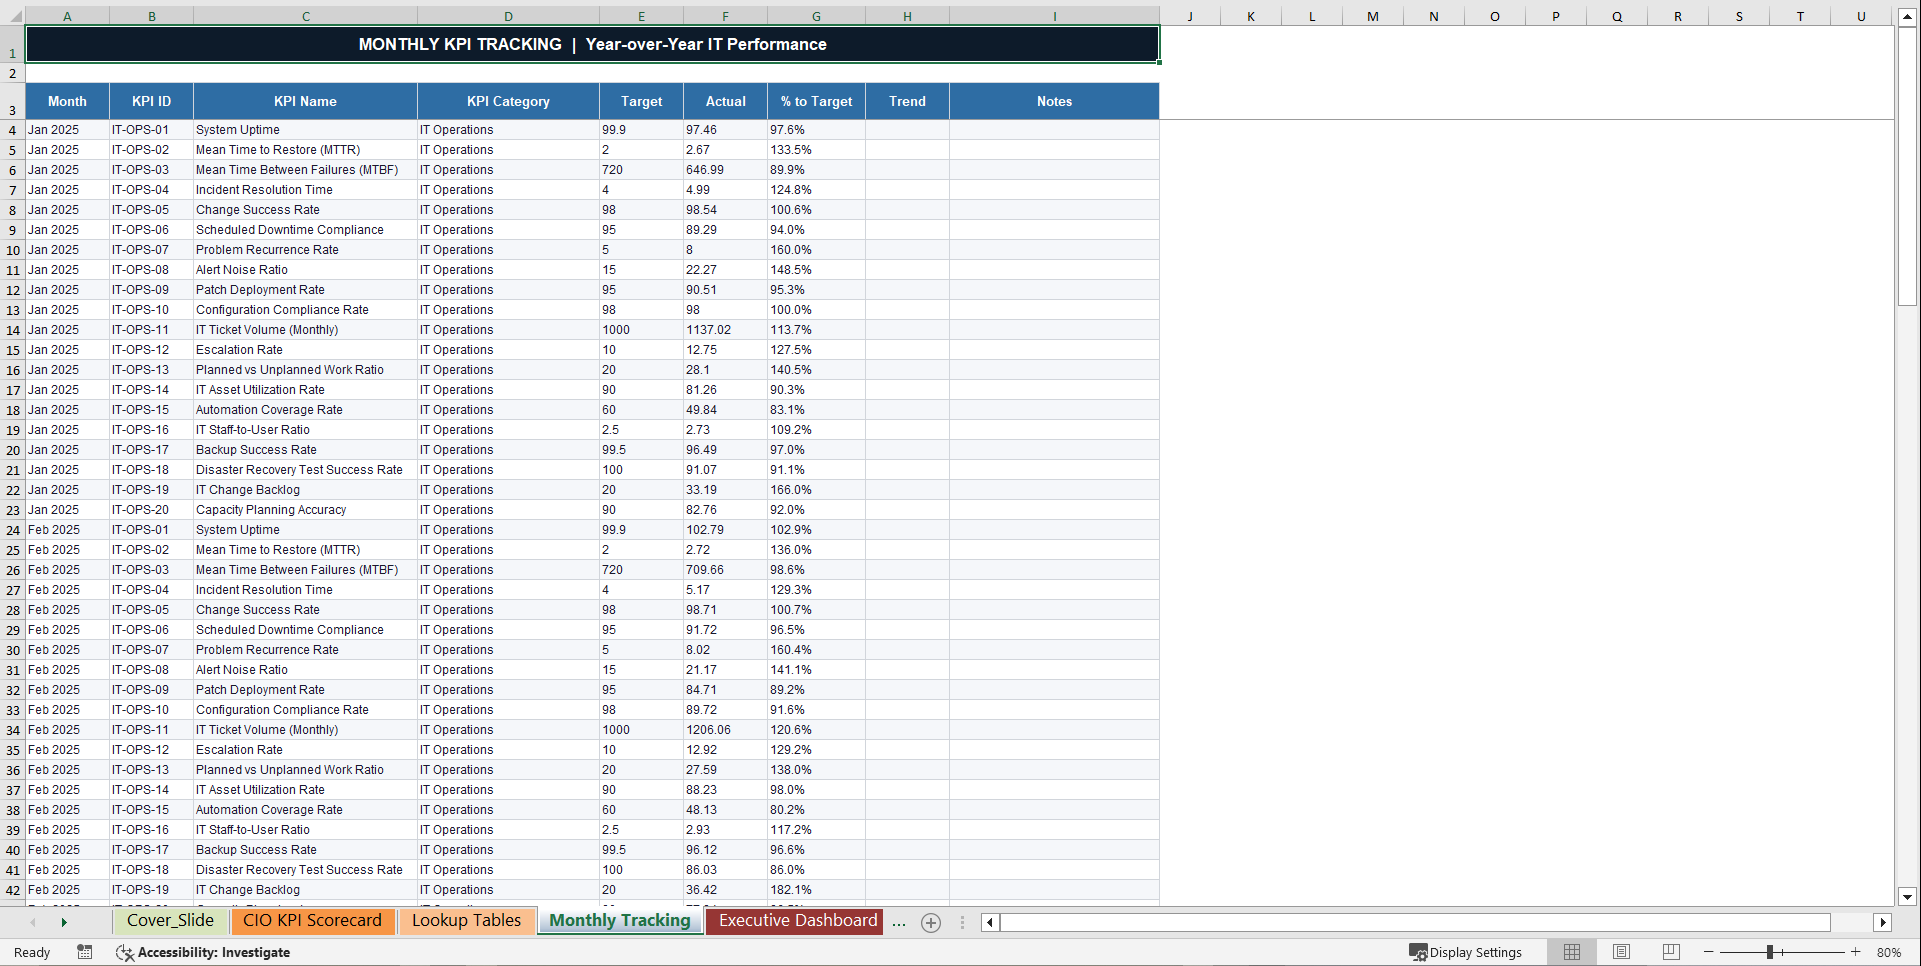Switch to the Executive Dashboard sheet
This screenshot has width=1921, height=966.
[x=794, y=921]
